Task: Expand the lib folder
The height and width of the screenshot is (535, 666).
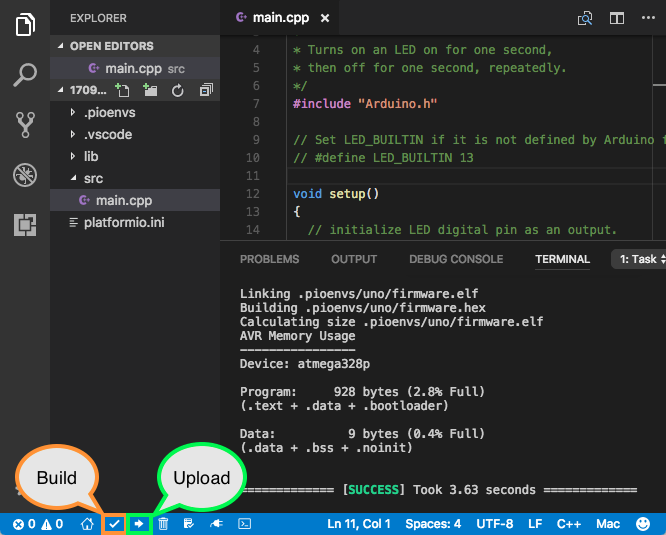Action: pyautogui.click(x=90, y=156)
